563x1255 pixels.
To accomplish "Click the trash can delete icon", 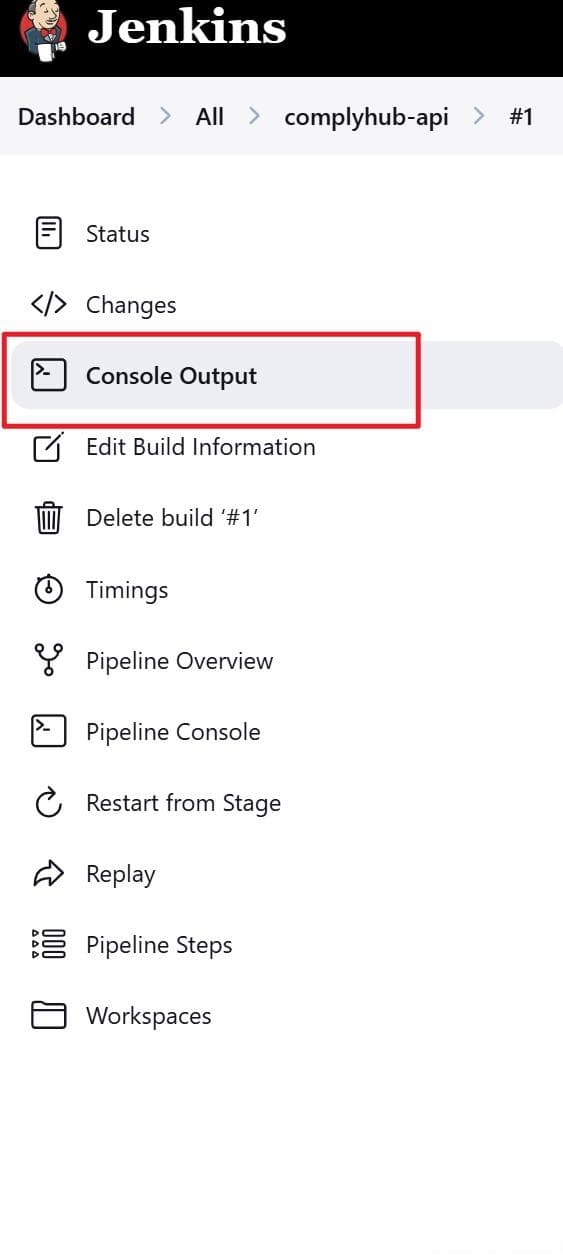I will pyautogui.click(x=49, y=518).
